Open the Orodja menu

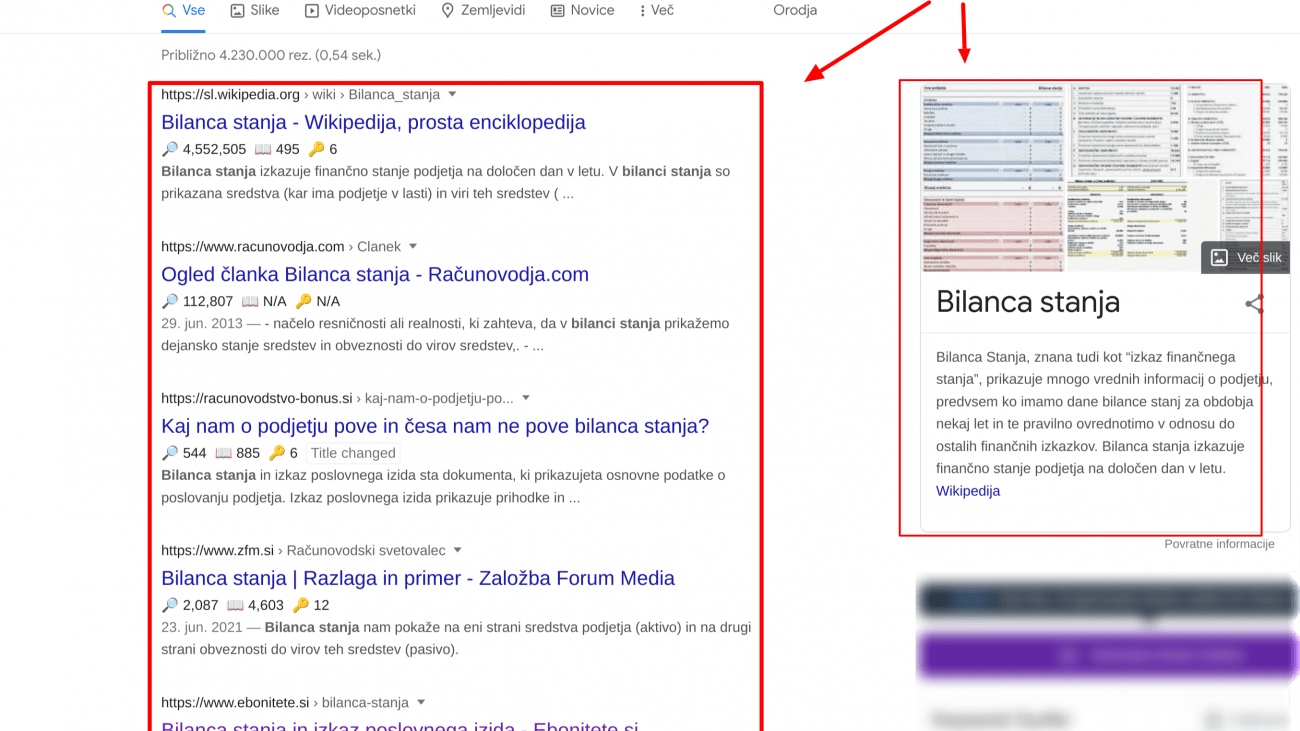(794, 10)
